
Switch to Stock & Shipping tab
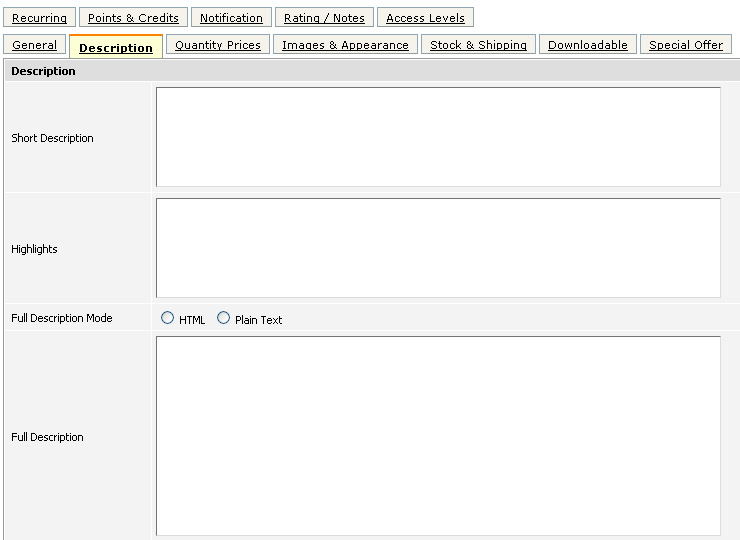pyautogui.click(x=479, y=44)
